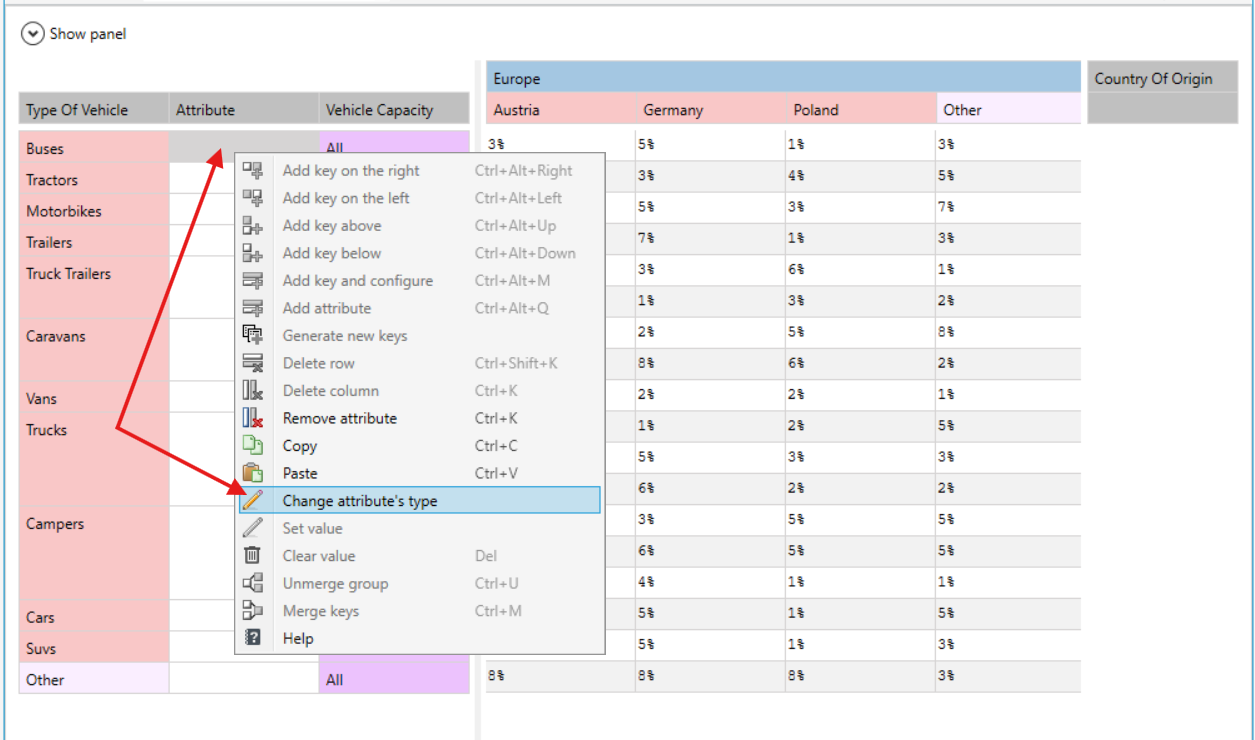Click the Paste clipboard icon
Screen dimensions: 1255x740
pyautogui.click(x=253, y=473)
